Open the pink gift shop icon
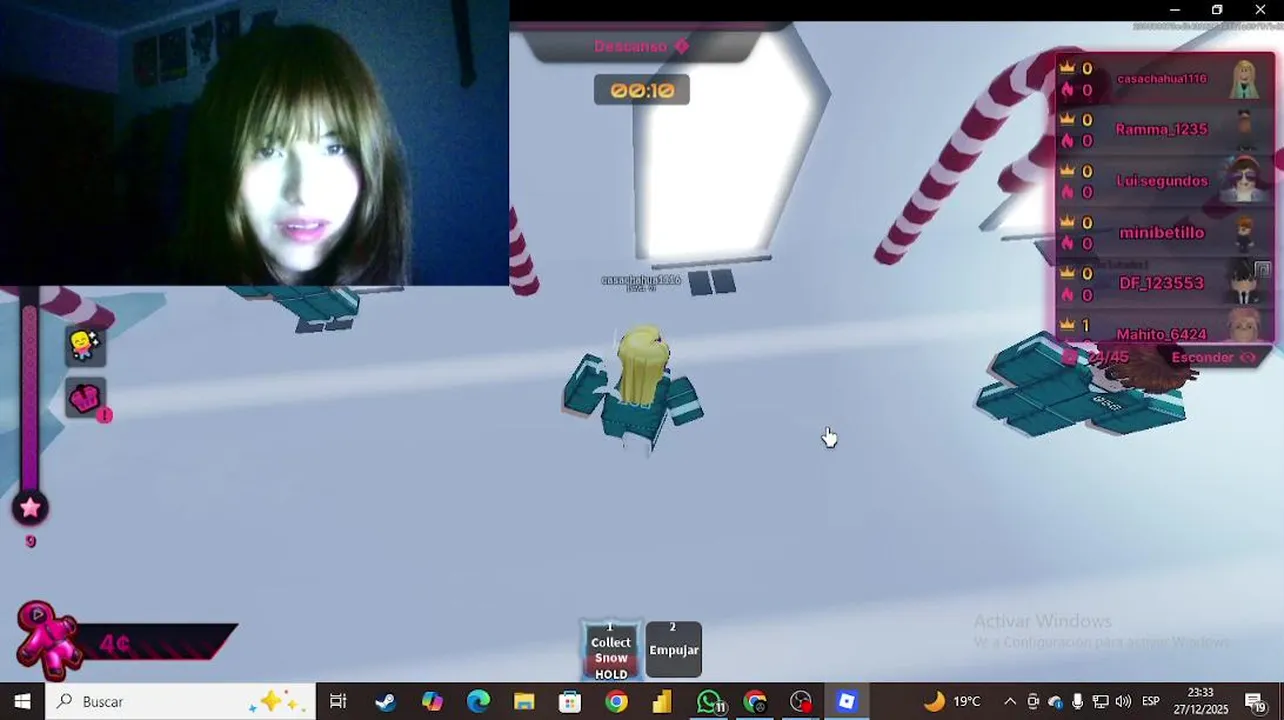Image resolution: width=1284 pixels, height=720 pixels. click(x=85, y=398)
